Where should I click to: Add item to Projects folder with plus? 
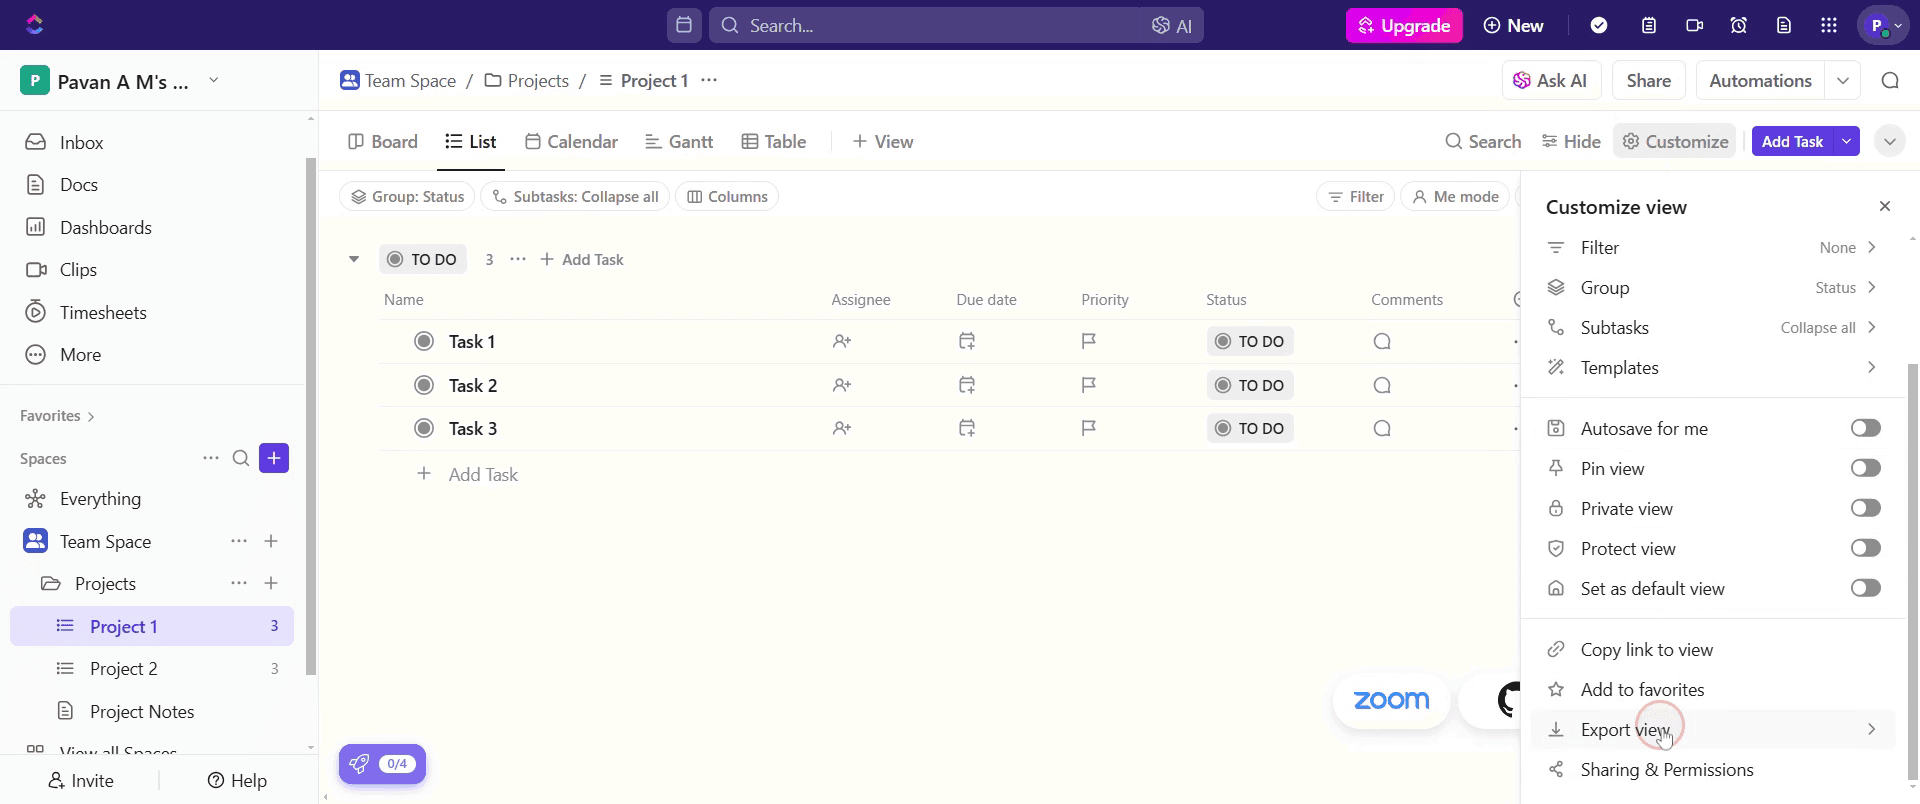(x=271, y=583)
